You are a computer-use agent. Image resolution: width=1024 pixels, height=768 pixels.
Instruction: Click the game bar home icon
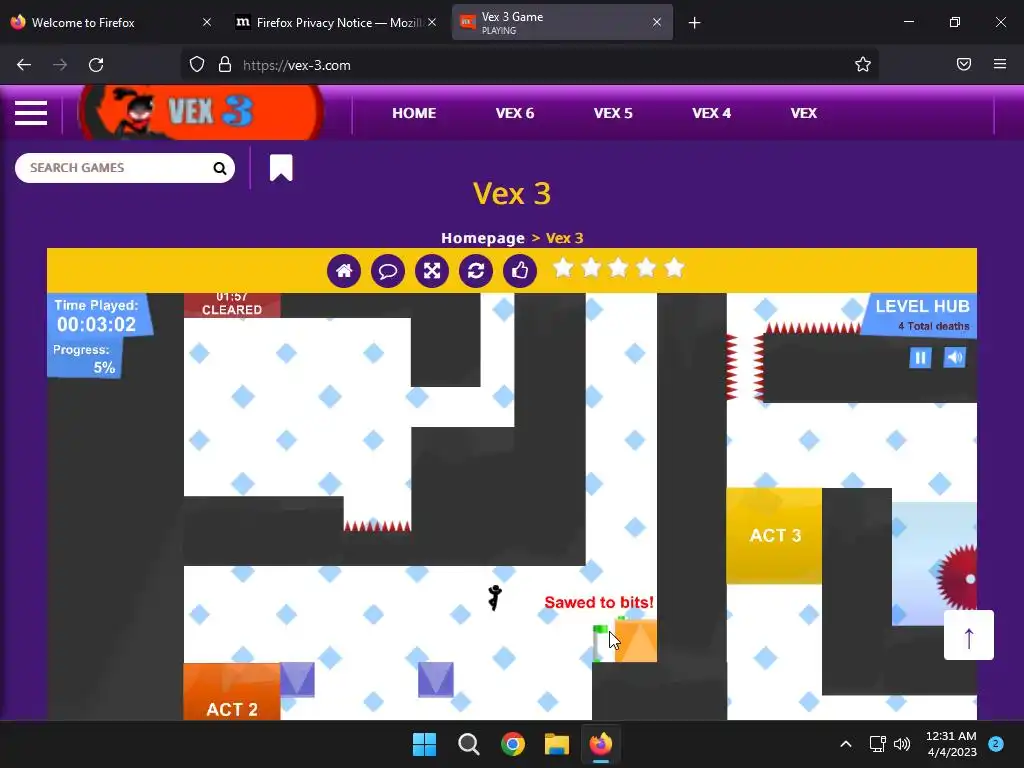click(344, 270)
